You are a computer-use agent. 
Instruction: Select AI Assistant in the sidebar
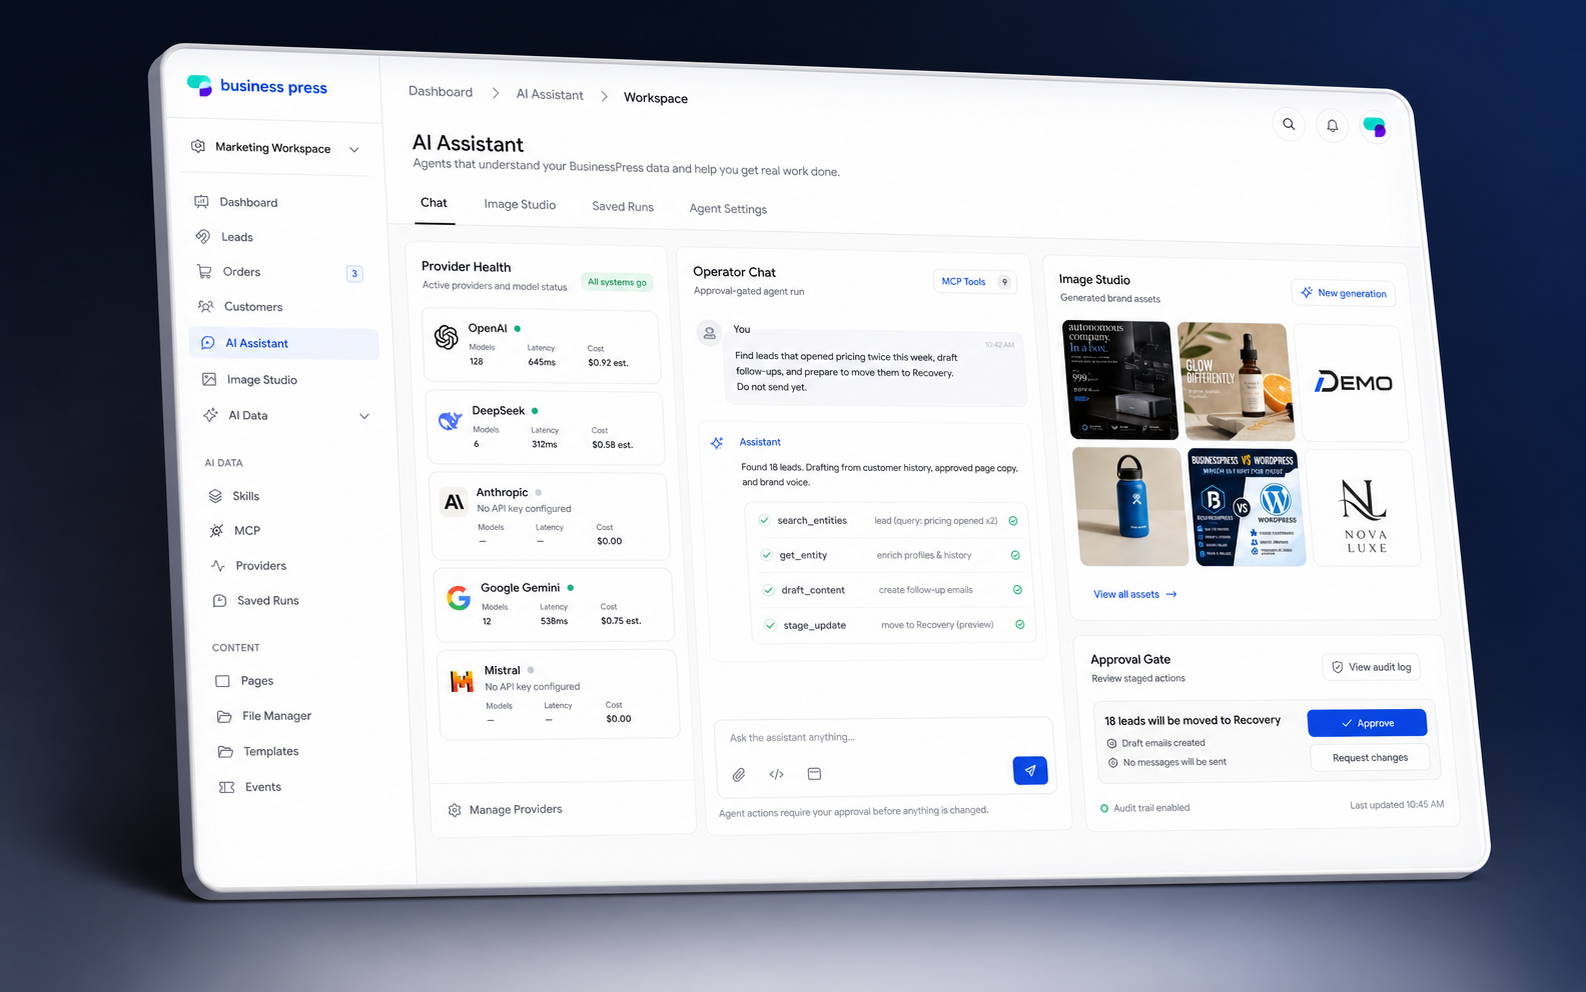coord(284,343)
